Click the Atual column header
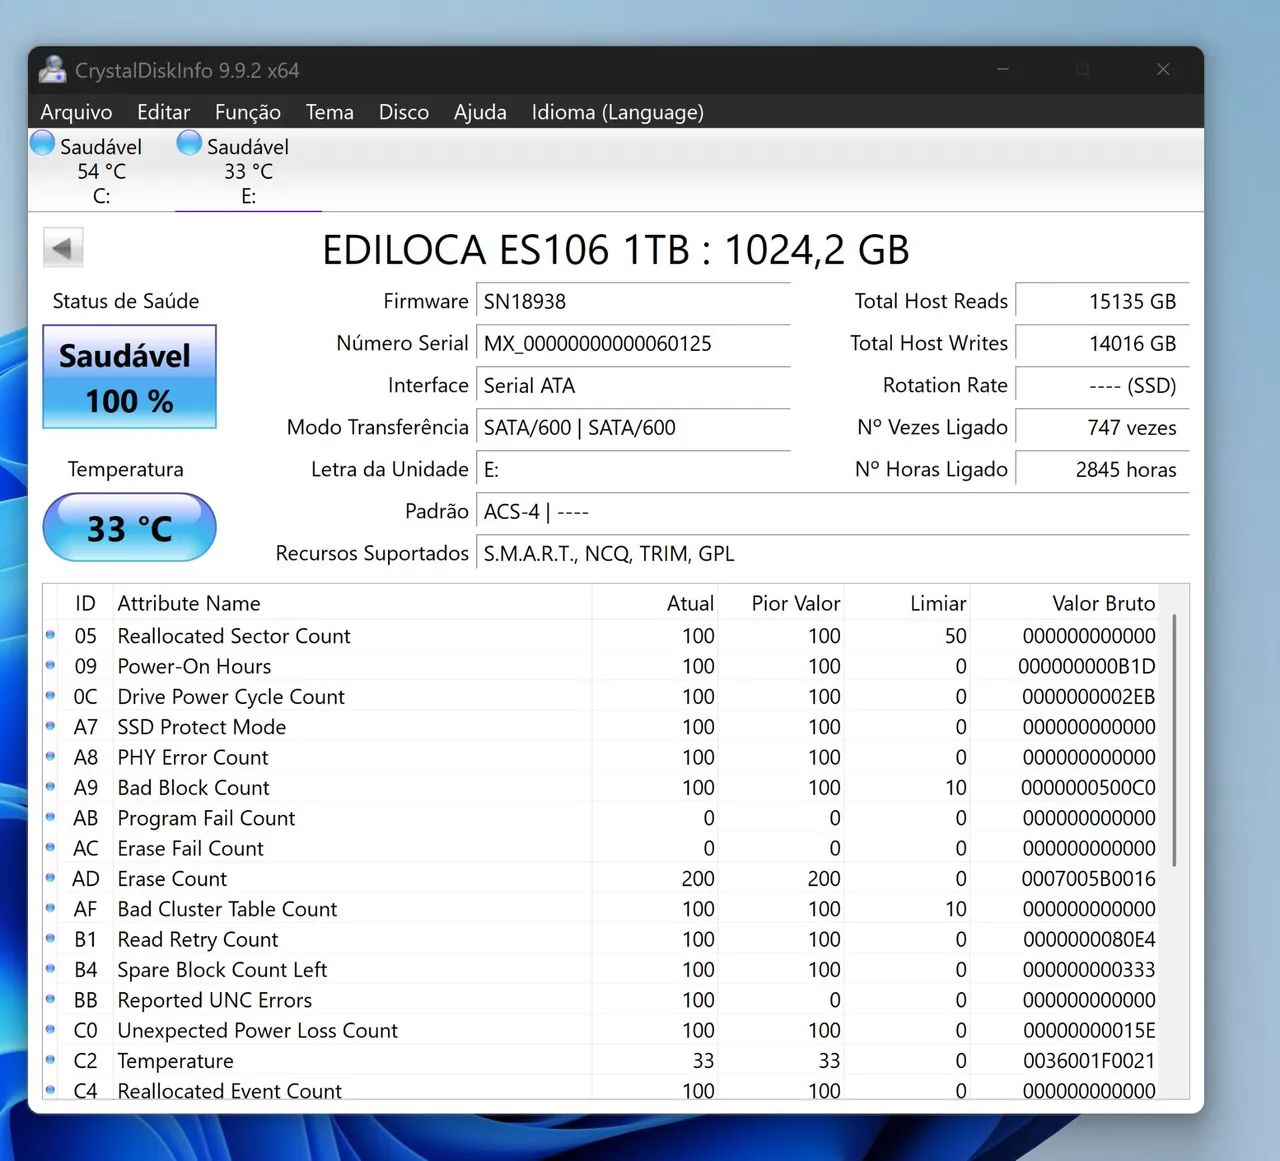 [x=655, y=603]
